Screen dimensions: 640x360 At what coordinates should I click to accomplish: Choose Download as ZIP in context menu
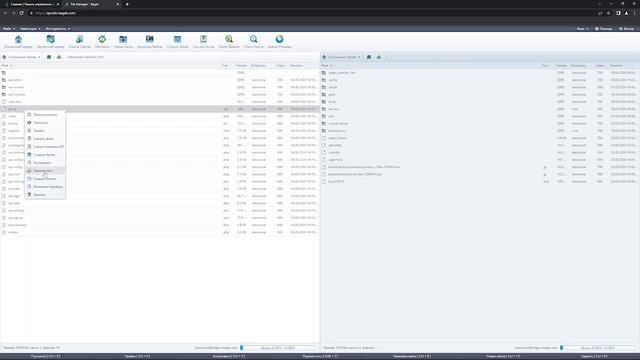pyautogui.click(x=45, y=147)
